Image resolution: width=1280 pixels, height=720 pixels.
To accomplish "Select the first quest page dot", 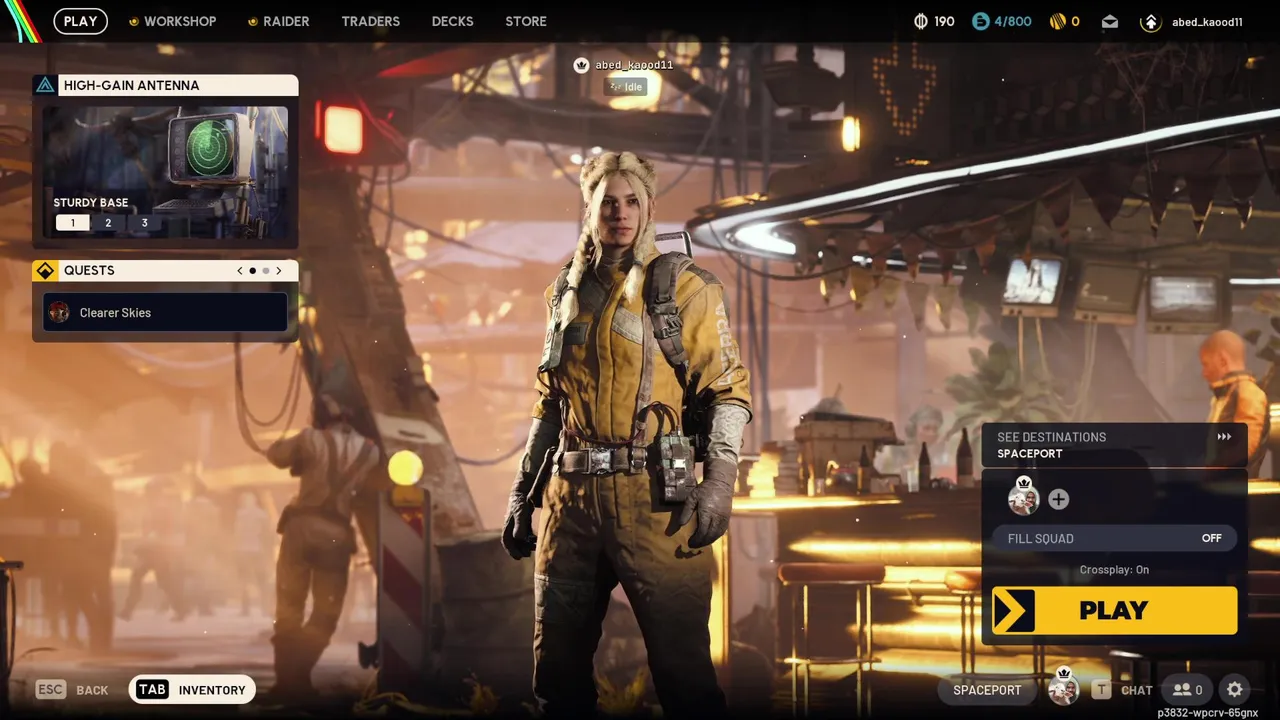I will click(x=253, y=271).
